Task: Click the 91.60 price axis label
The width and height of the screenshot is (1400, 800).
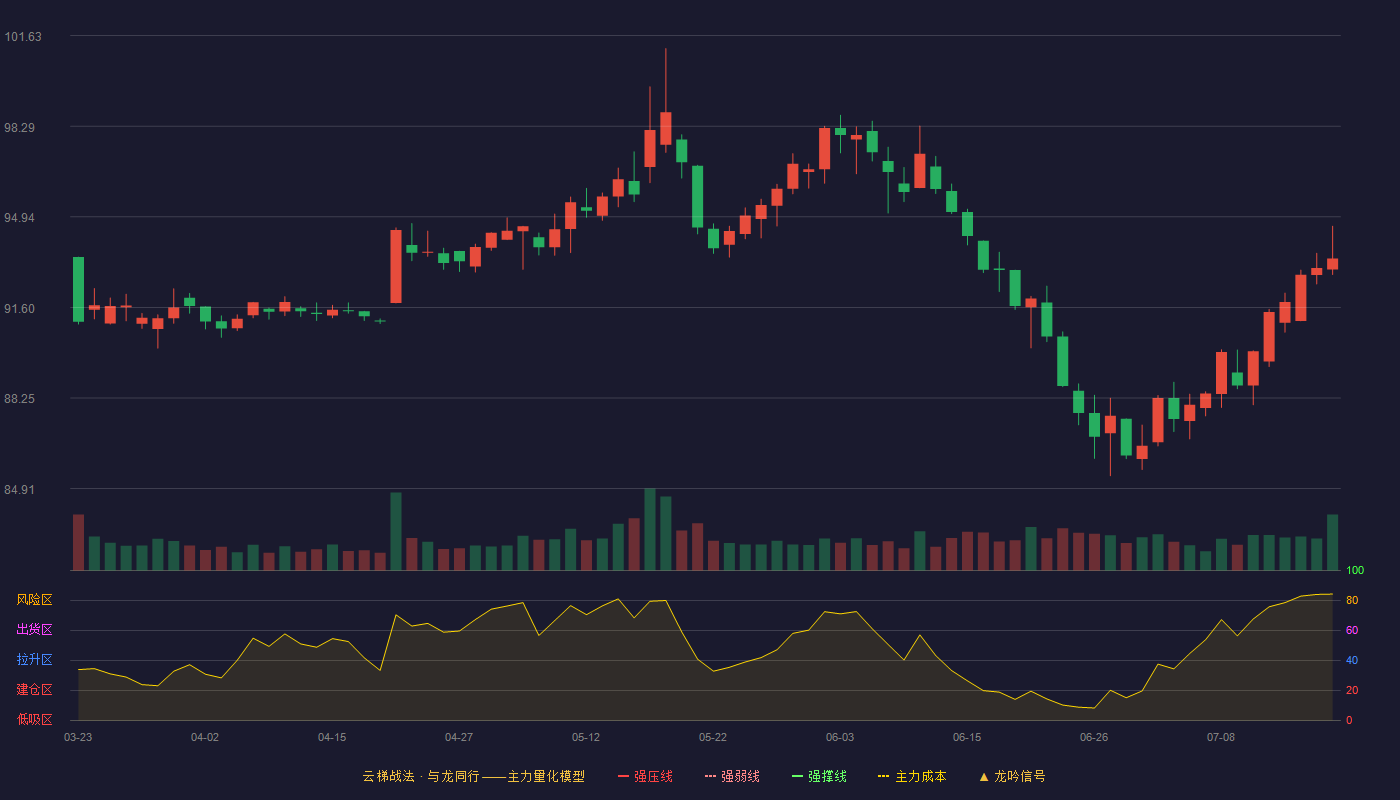Action: 21,309
